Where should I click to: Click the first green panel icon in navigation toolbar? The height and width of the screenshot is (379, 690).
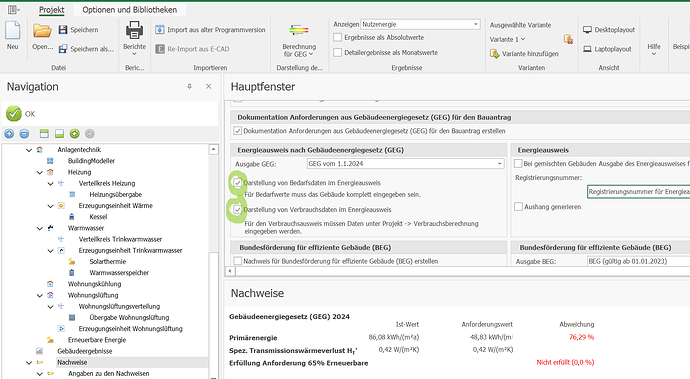(x=44, y=134)
